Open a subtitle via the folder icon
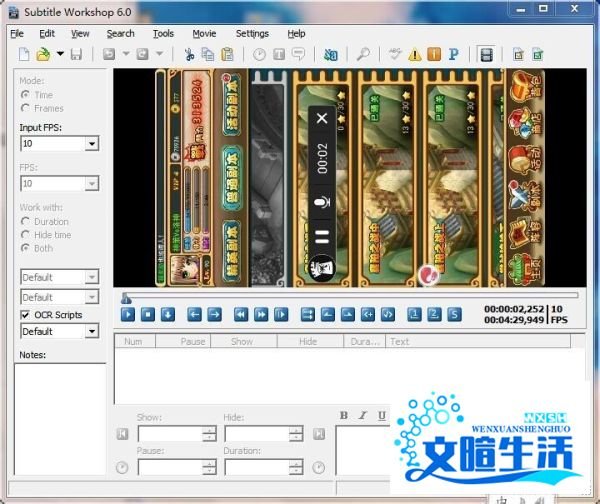Viewport: 600px width, 504px height. [x=43, y=54]
